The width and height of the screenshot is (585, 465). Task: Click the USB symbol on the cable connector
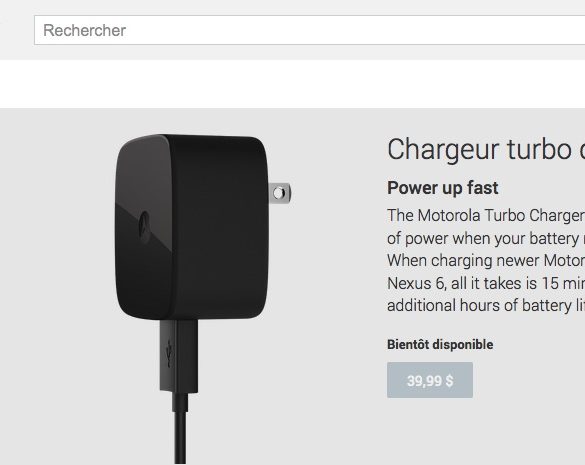tap(169, 353)
